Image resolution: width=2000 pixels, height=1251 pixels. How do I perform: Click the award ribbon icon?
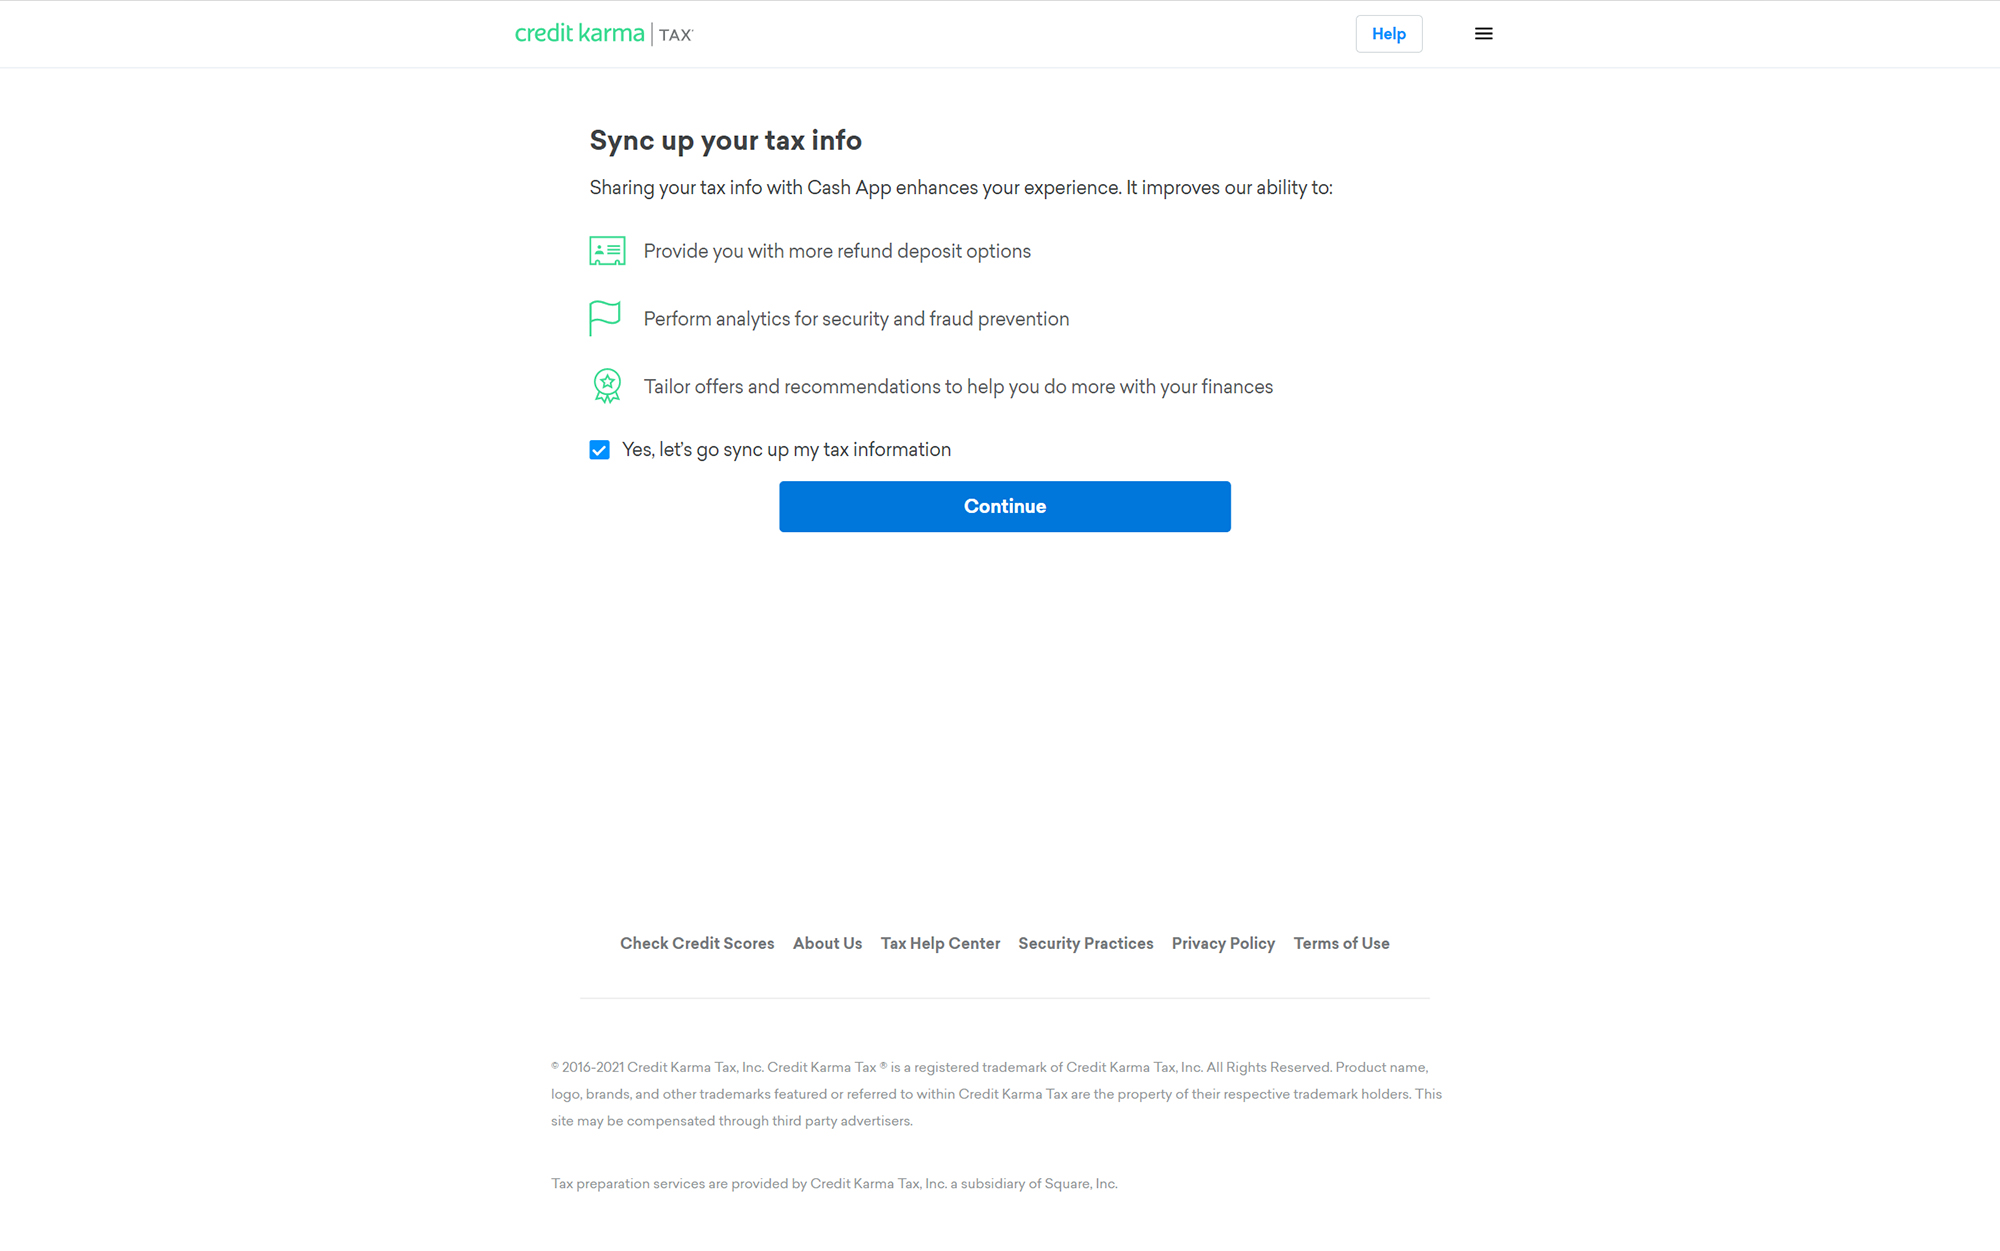pyautogui.click(x=606, y=385)
